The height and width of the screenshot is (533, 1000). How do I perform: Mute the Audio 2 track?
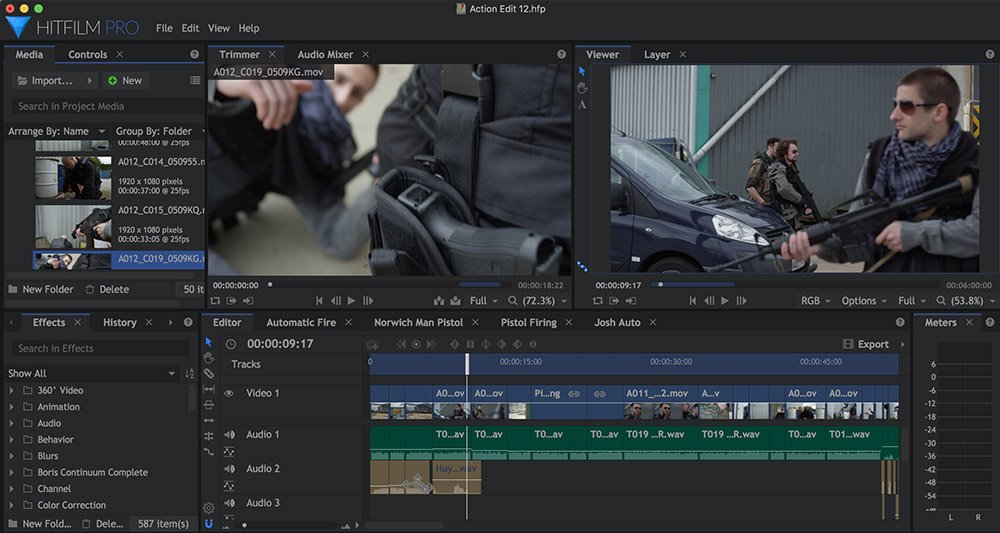(x=229, y=469)
